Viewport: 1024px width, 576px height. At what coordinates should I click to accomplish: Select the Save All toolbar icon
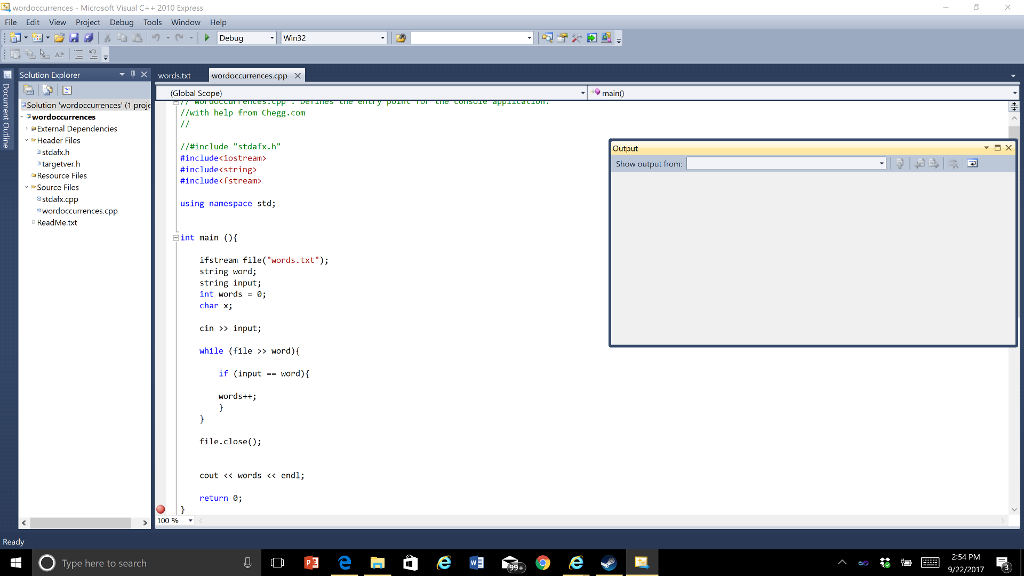coord(88,37)
